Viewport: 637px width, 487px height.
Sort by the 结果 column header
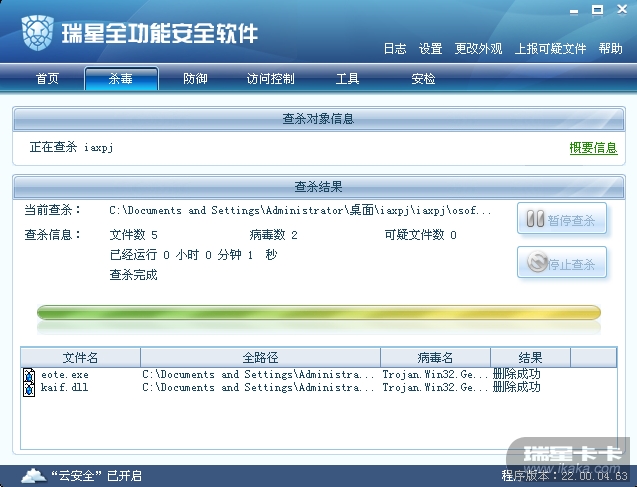pos(531,357)
